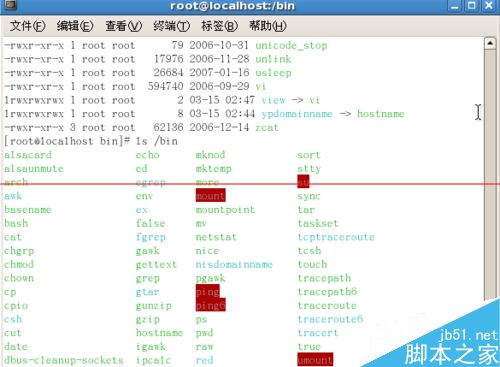Click the ypdomainname symlink text
The image size is (500, 367).
(297, 114)
